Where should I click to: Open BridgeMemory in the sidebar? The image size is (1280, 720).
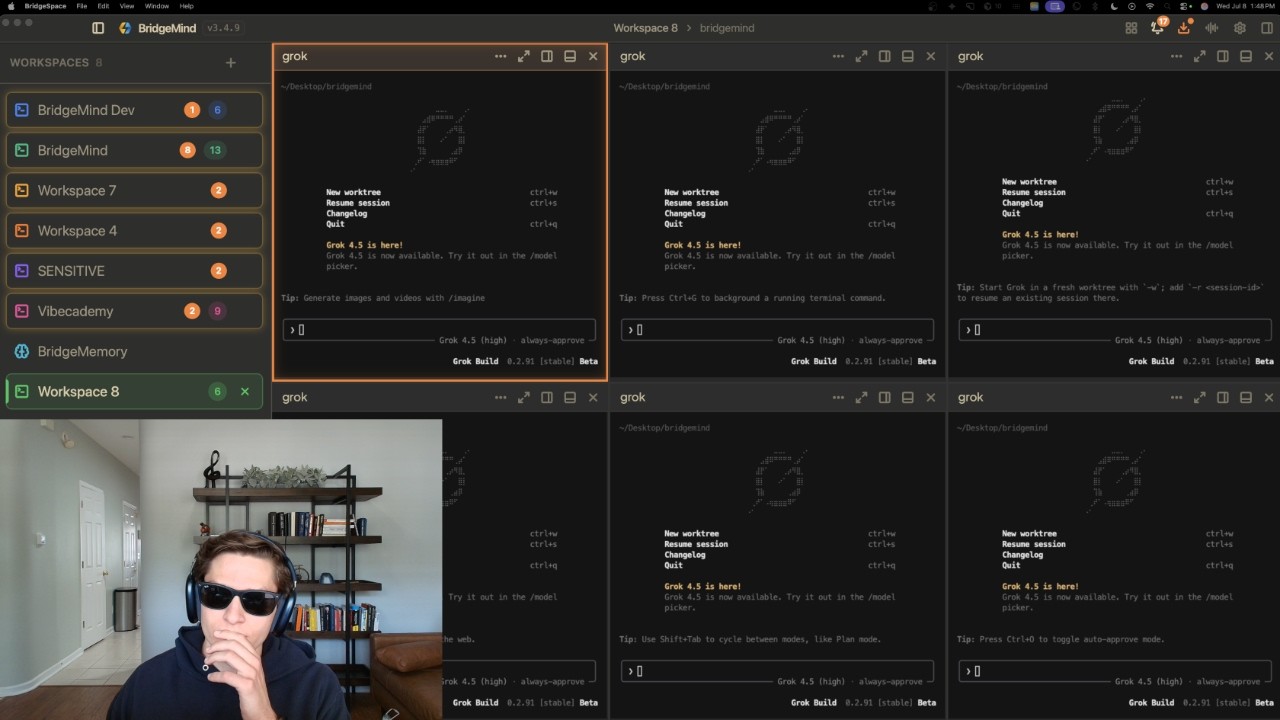coord(134,351)
